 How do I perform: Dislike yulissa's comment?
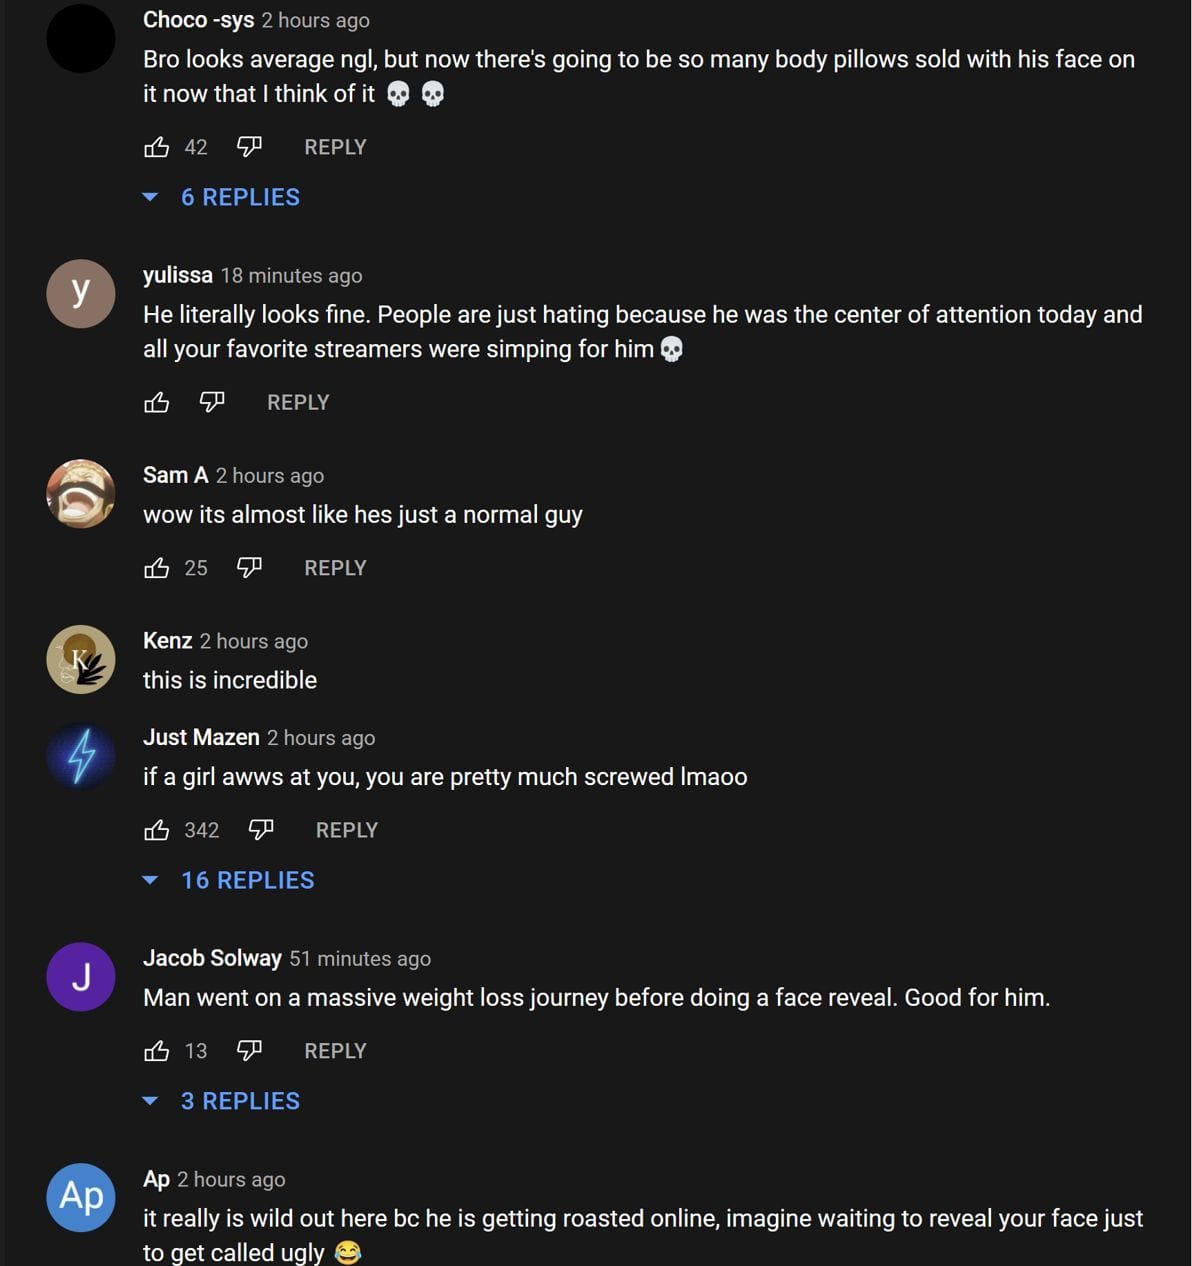[x=212, y=403]
